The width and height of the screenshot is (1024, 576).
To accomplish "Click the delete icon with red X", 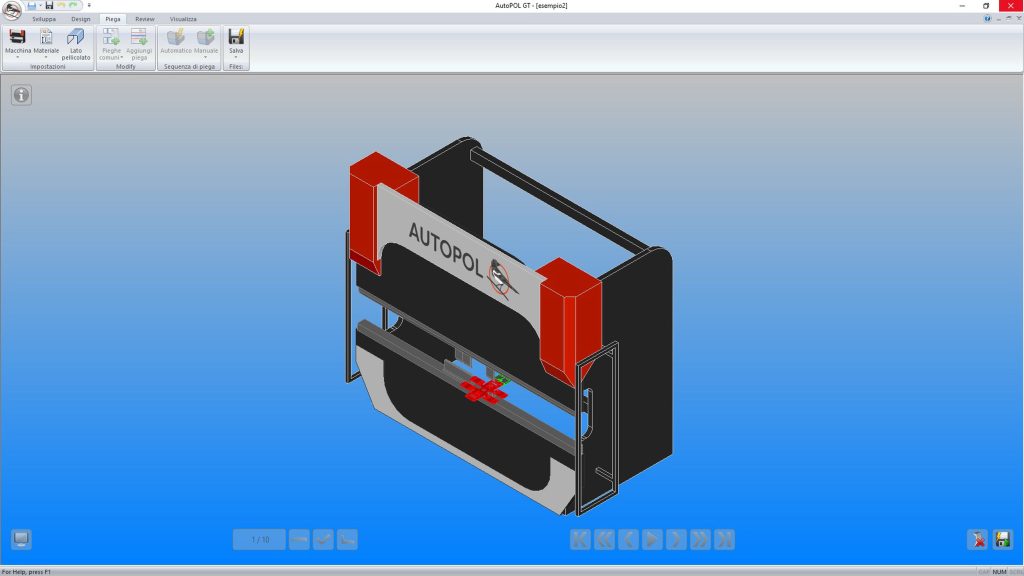I will 978,539.
